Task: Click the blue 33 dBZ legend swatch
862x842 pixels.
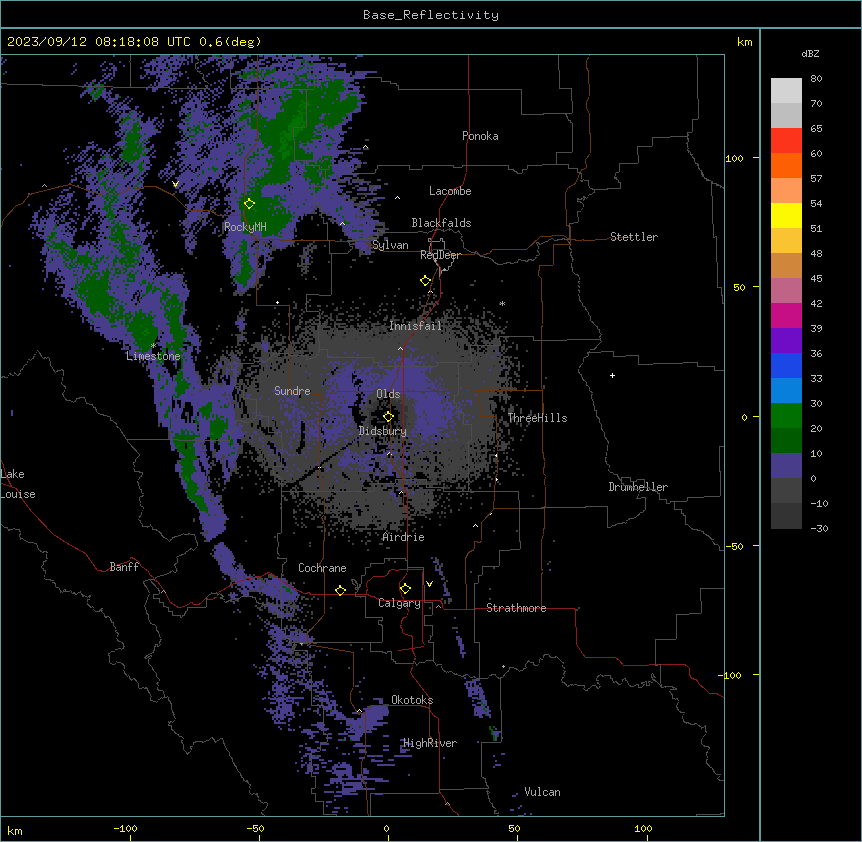Action: click(786, 365)
